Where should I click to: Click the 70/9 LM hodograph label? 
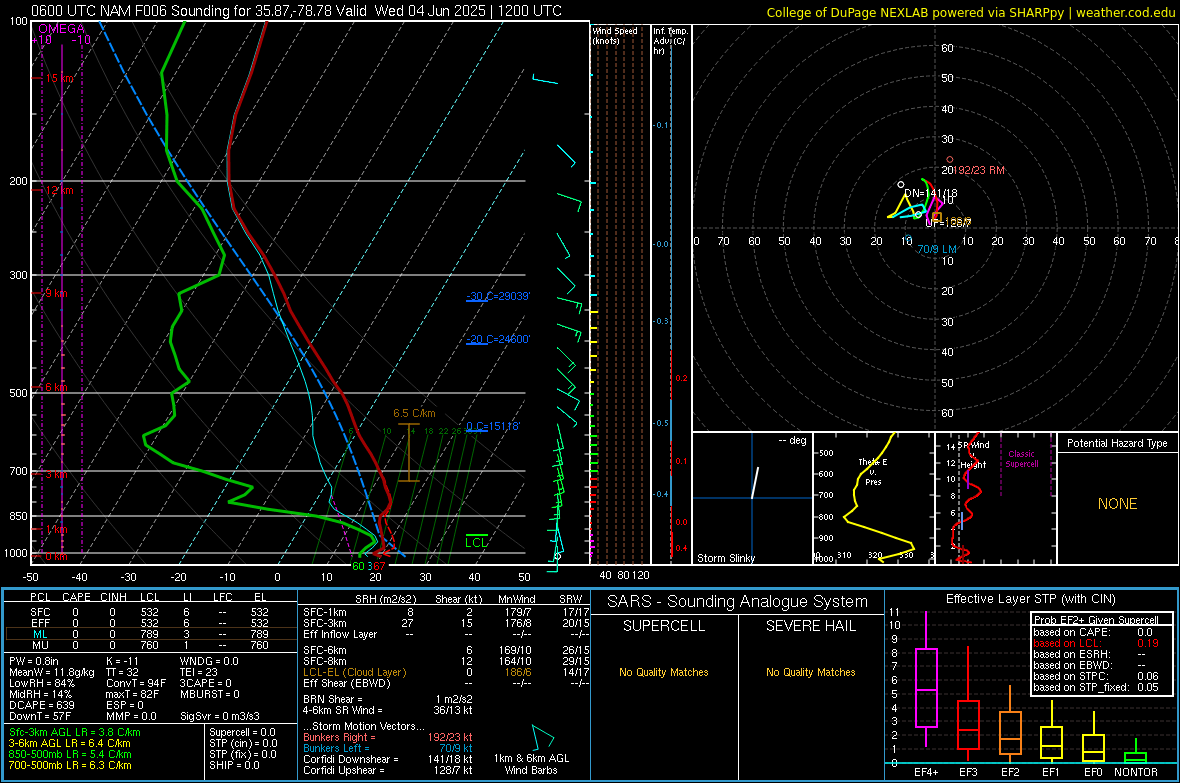pos(937,249)
